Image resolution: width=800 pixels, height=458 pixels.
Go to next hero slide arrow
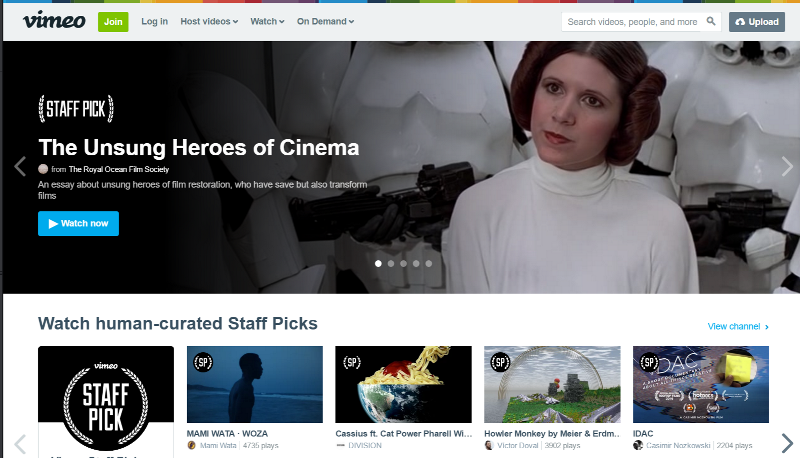pos(787,166)
